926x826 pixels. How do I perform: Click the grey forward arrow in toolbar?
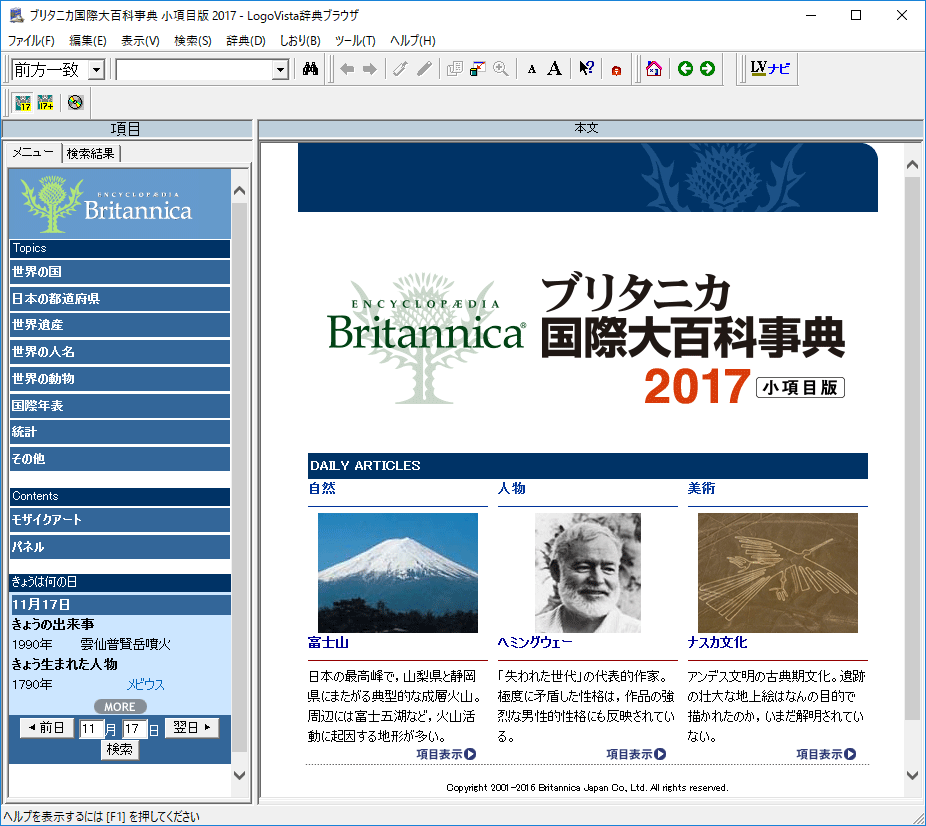click(x=370, y=69)
